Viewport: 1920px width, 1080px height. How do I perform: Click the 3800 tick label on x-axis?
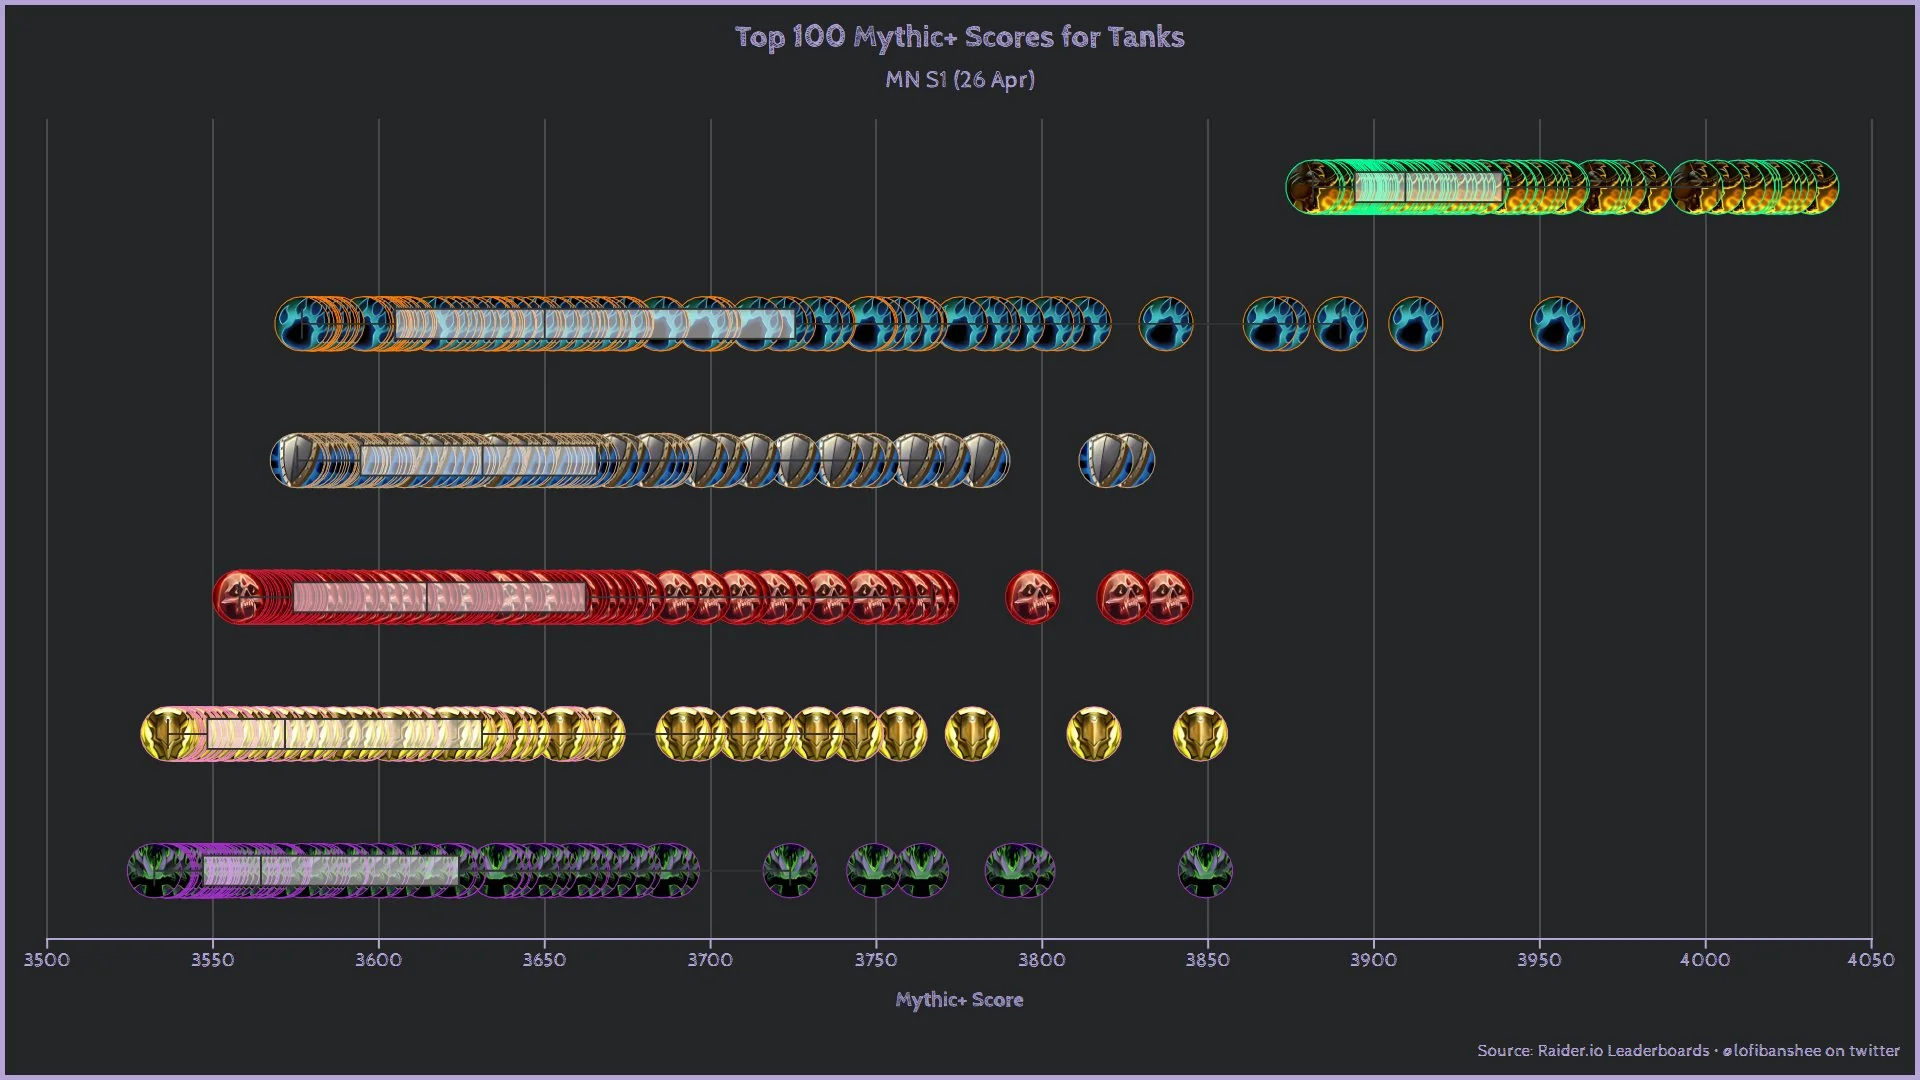(1041, 960)
